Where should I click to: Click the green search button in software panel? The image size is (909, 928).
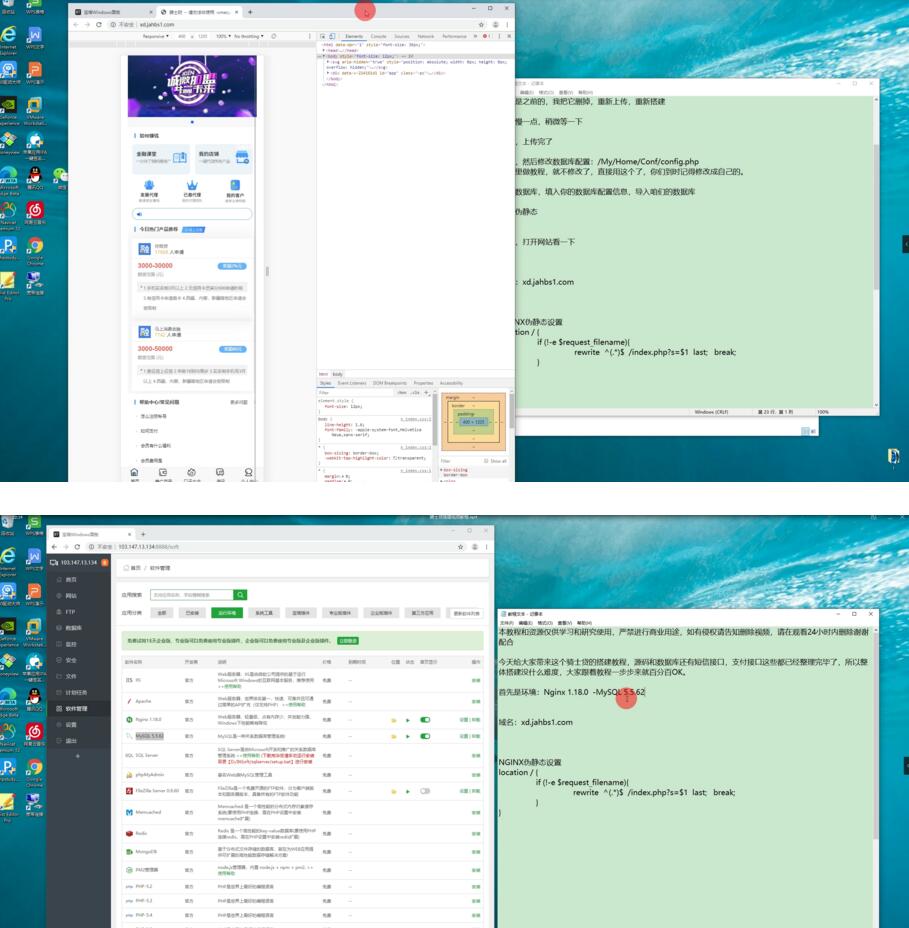240,595
